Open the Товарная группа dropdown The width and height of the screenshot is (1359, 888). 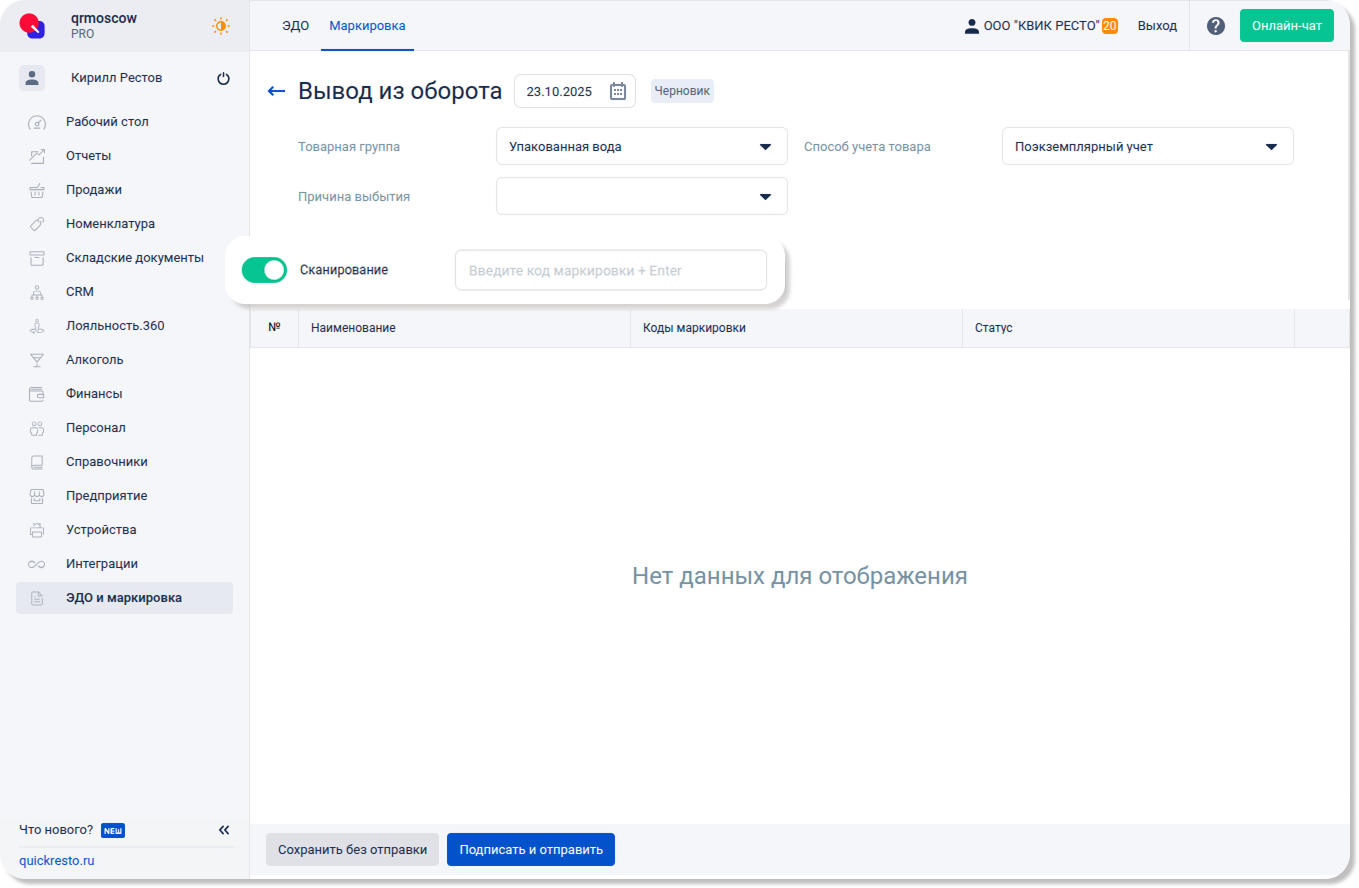click(641, 147)
